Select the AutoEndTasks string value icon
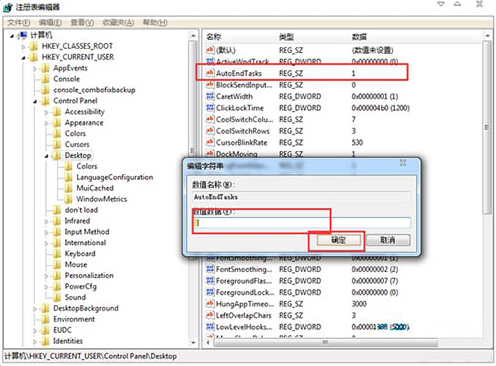This screenshot has width=496, height=366. (x=210, y=73)
